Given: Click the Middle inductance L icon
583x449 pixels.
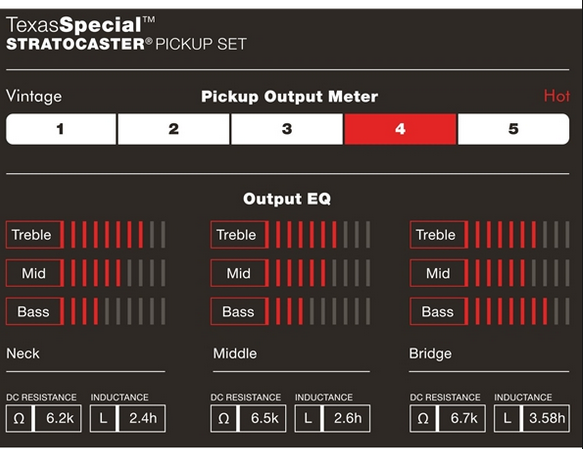Looking at the screenshot, I should (x=308, y=419).
